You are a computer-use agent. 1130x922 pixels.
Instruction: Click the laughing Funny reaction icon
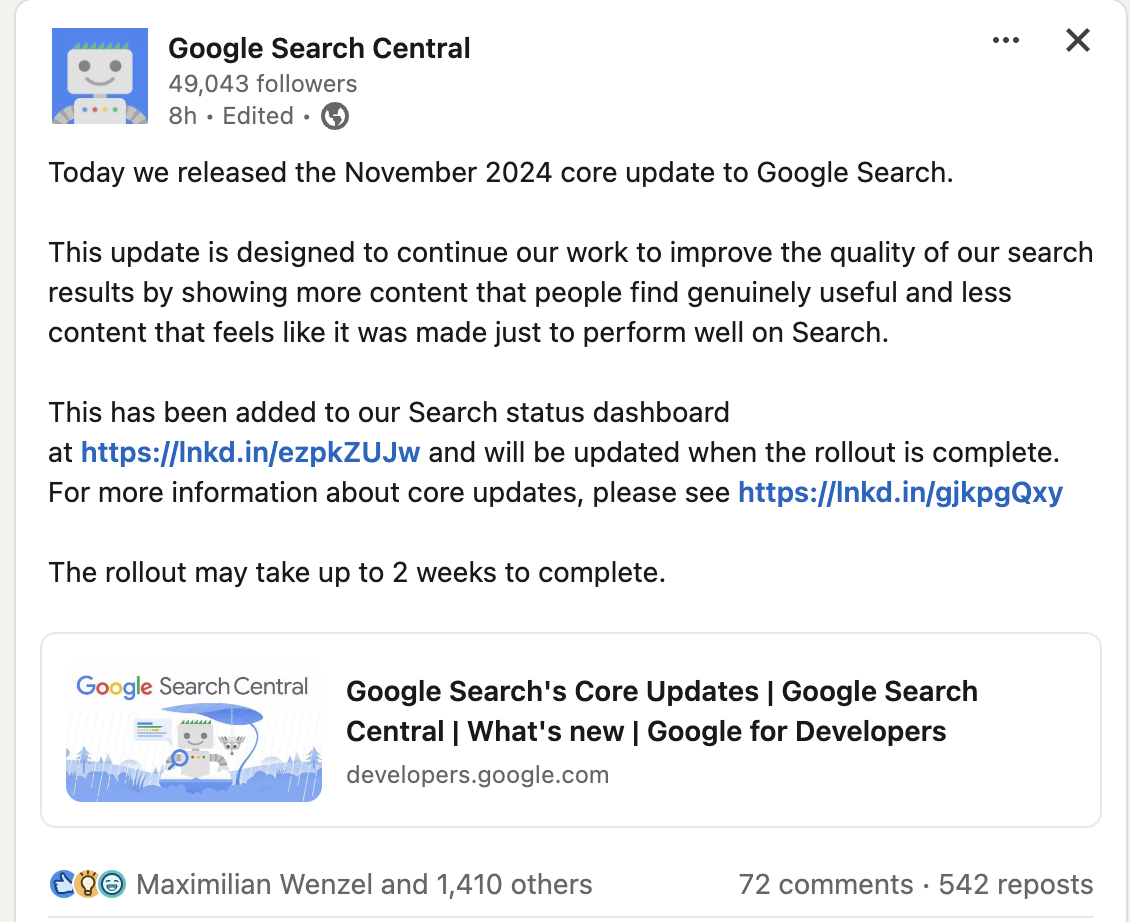click(112, 883)
